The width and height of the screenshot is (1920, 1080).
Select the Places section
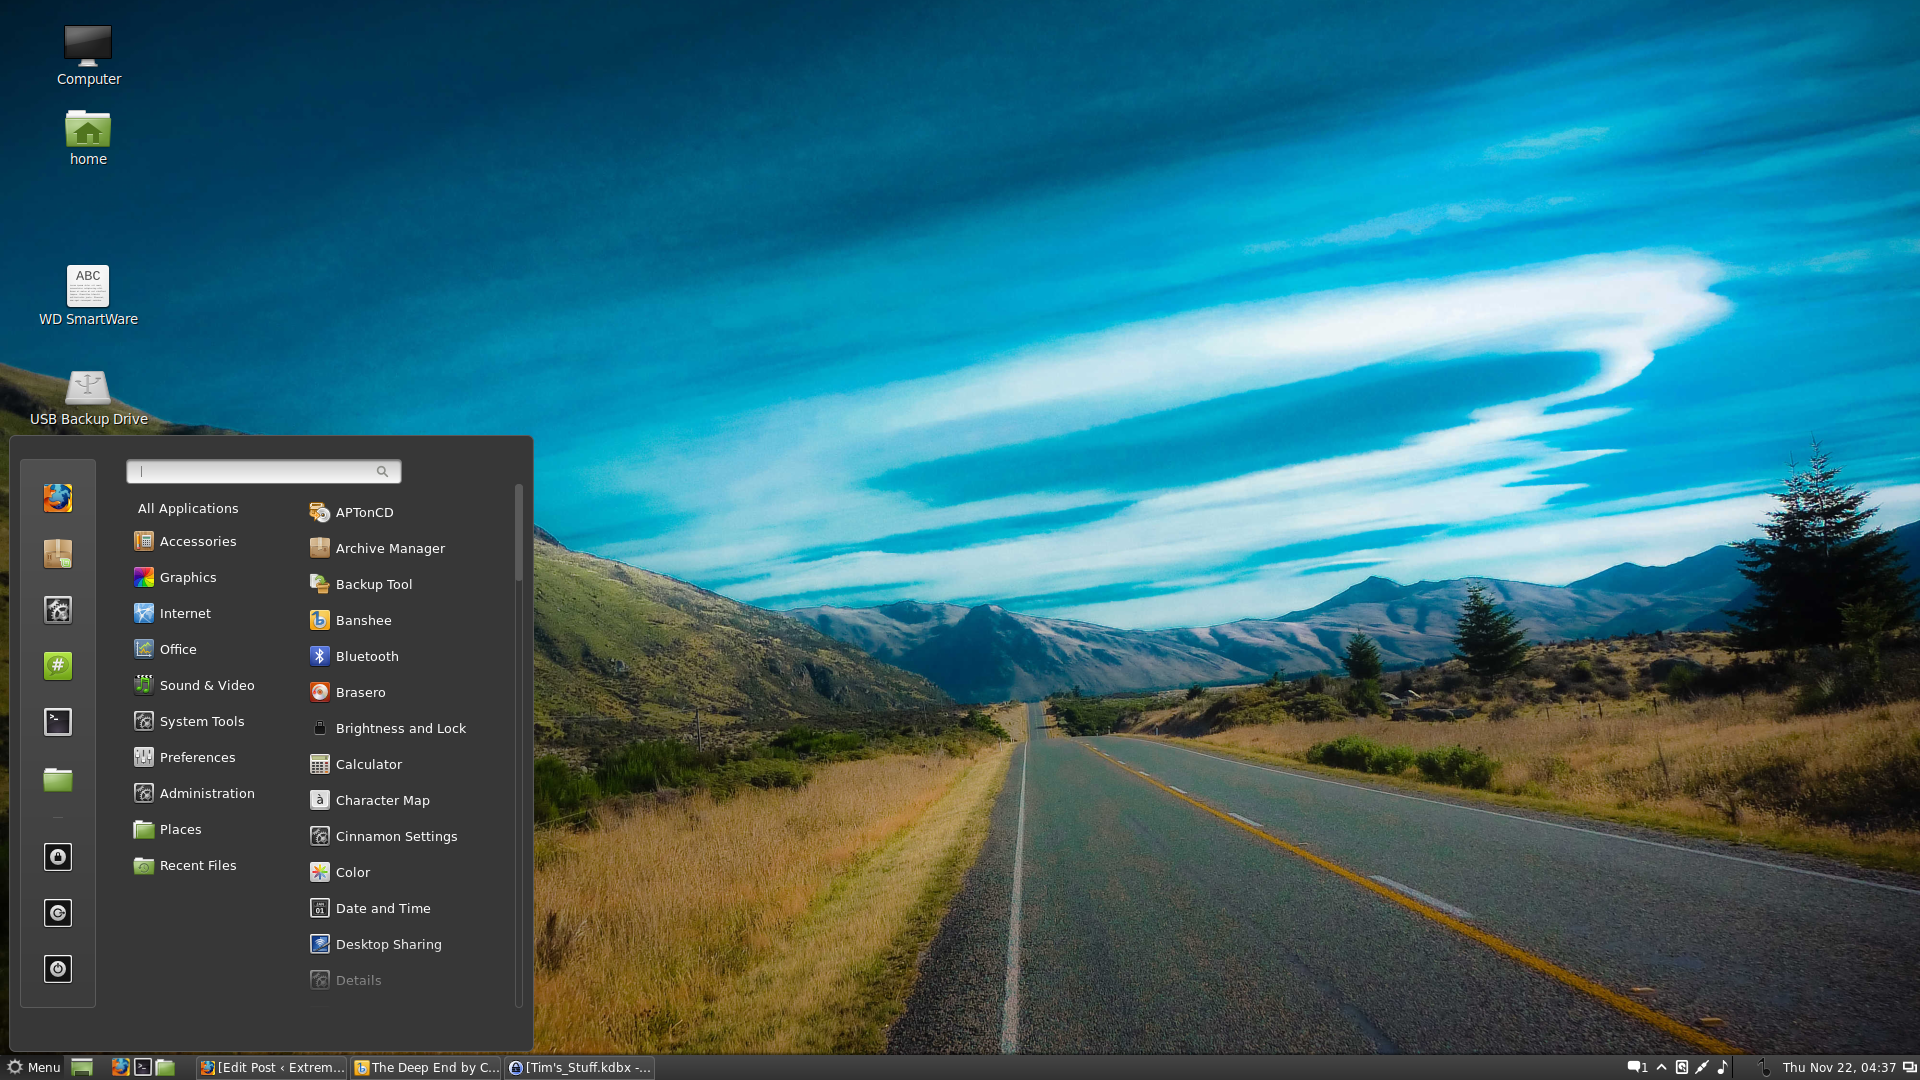(179, 828)
